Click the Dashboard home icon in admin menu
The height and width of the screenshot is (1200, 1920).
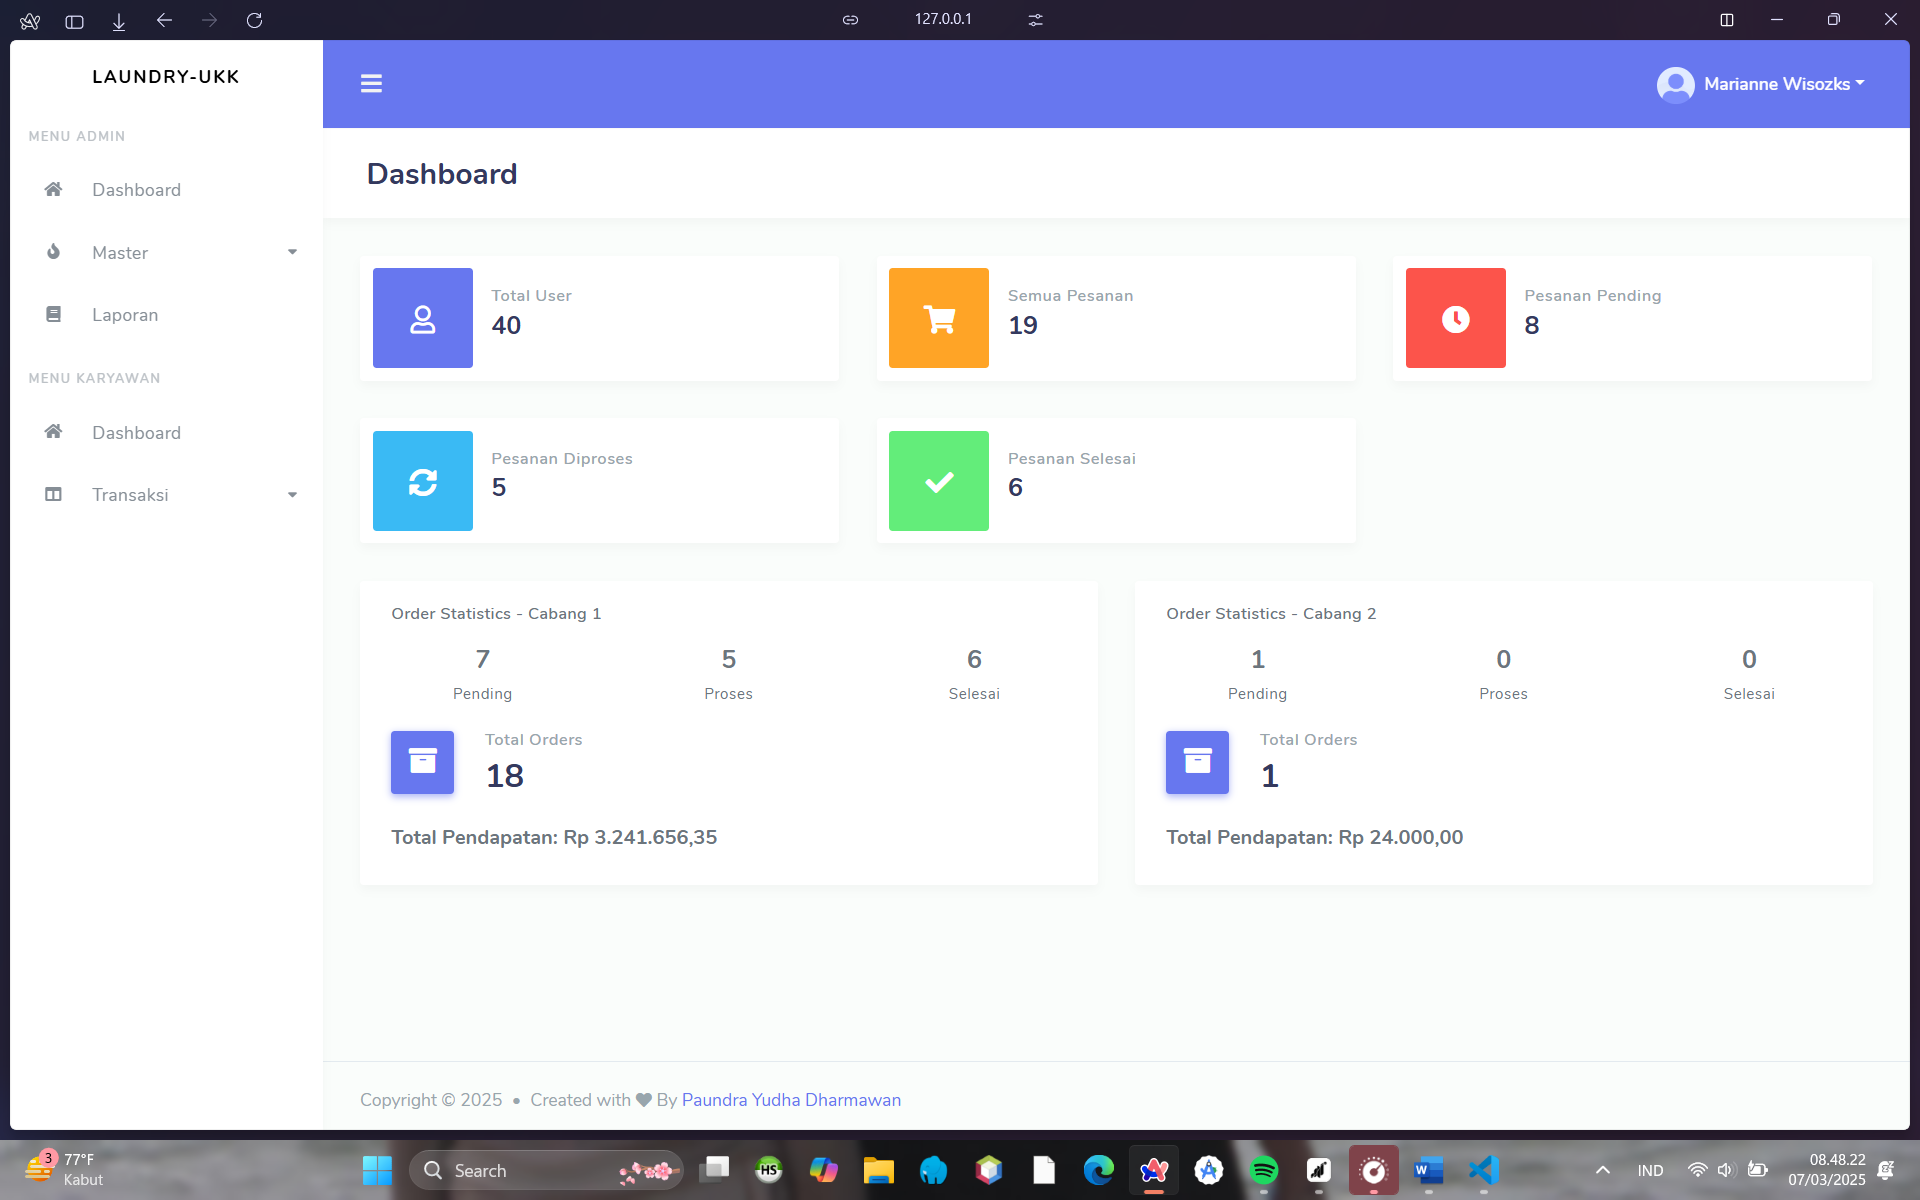tap(53, 189)
